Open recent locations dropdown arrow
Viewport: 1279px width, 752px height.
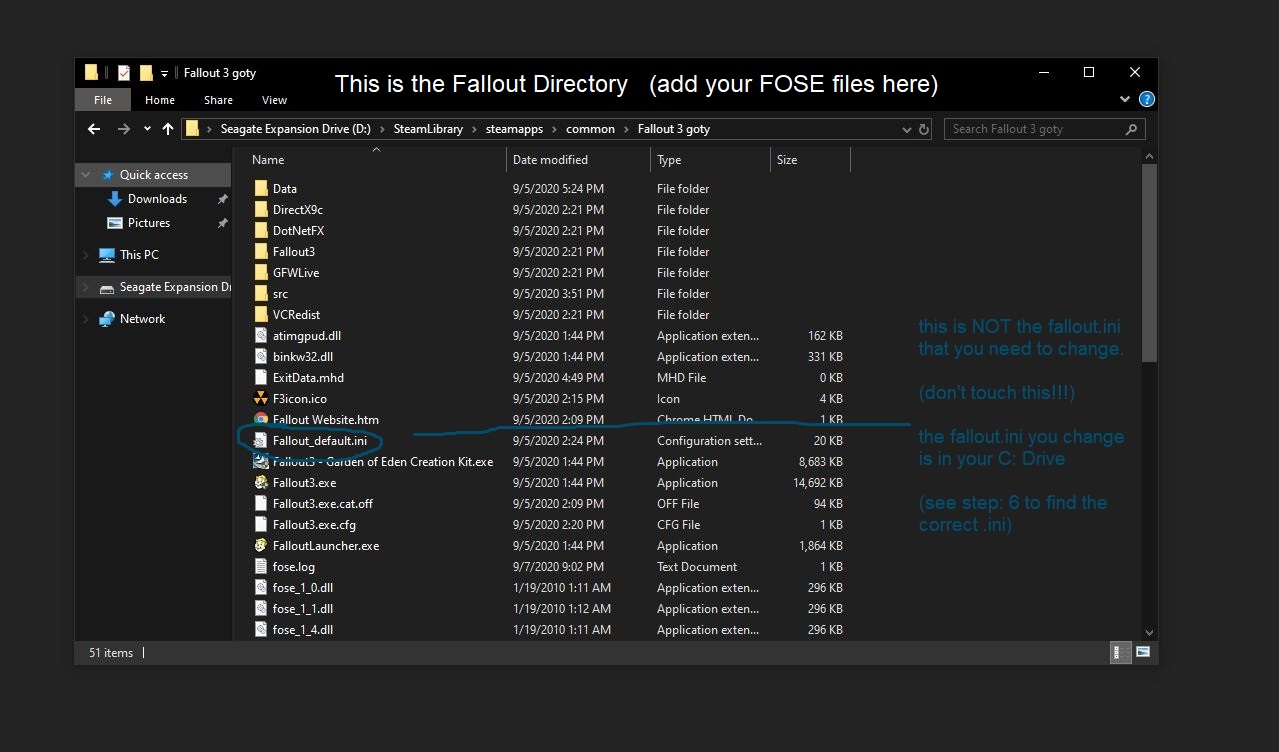[147, 129]
